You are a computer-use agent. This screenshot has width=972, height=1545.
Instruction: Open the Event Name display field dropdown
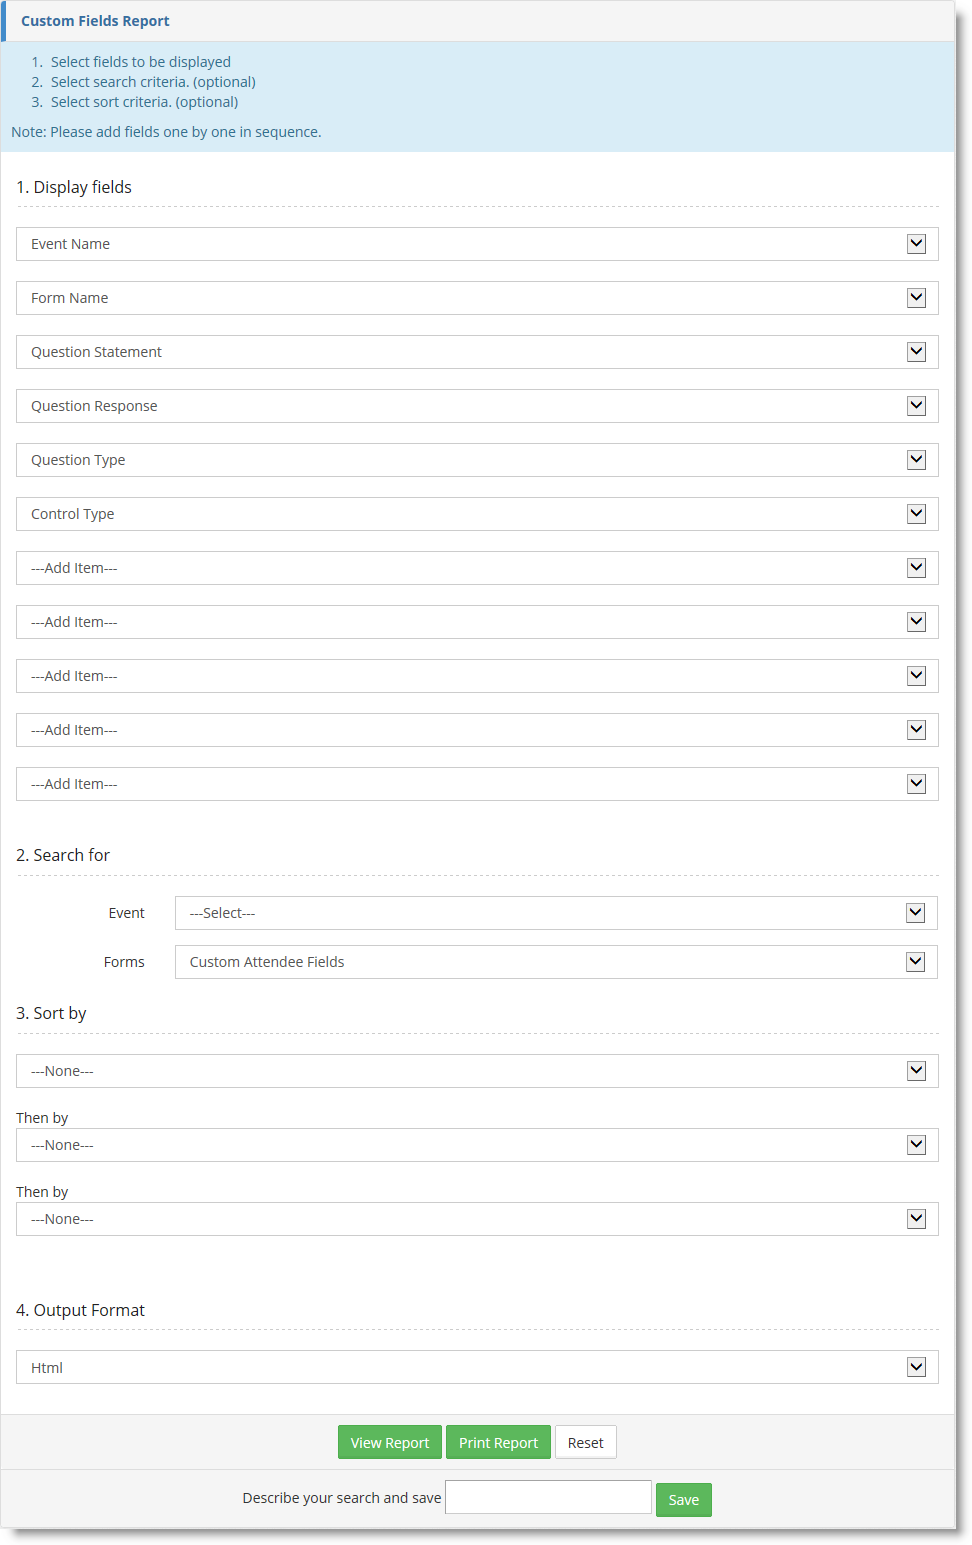tap(477, 244)
